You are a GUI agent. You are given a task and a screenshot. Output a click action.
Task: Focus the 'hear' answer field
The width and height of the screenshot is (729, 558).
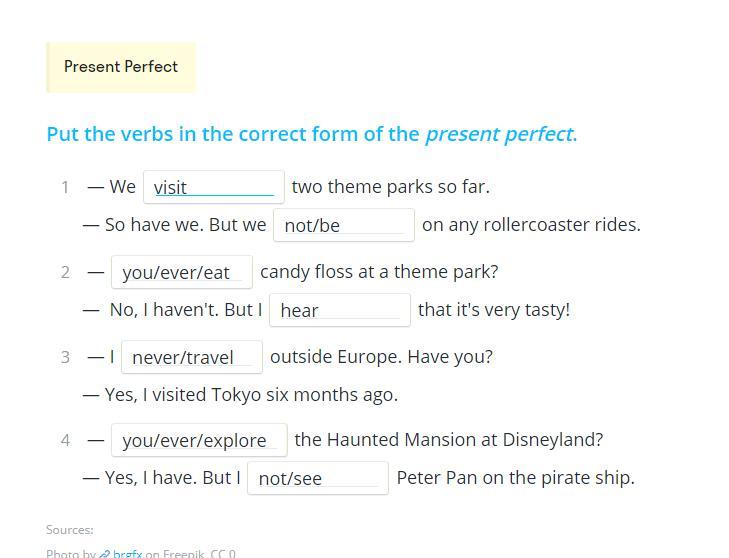point(339,310)
